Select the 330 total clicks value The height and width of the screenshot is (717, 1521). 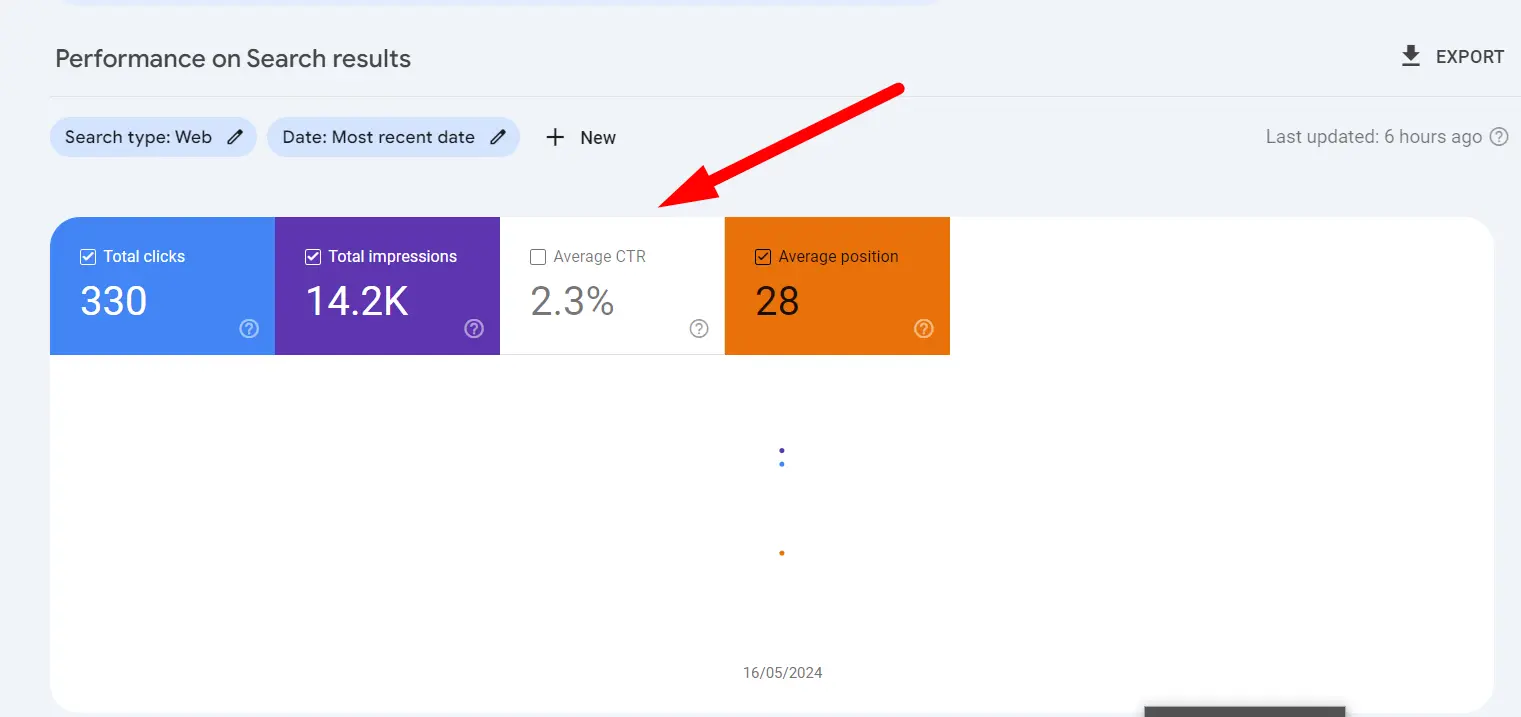pyautogui.click(x=114, y=301)
